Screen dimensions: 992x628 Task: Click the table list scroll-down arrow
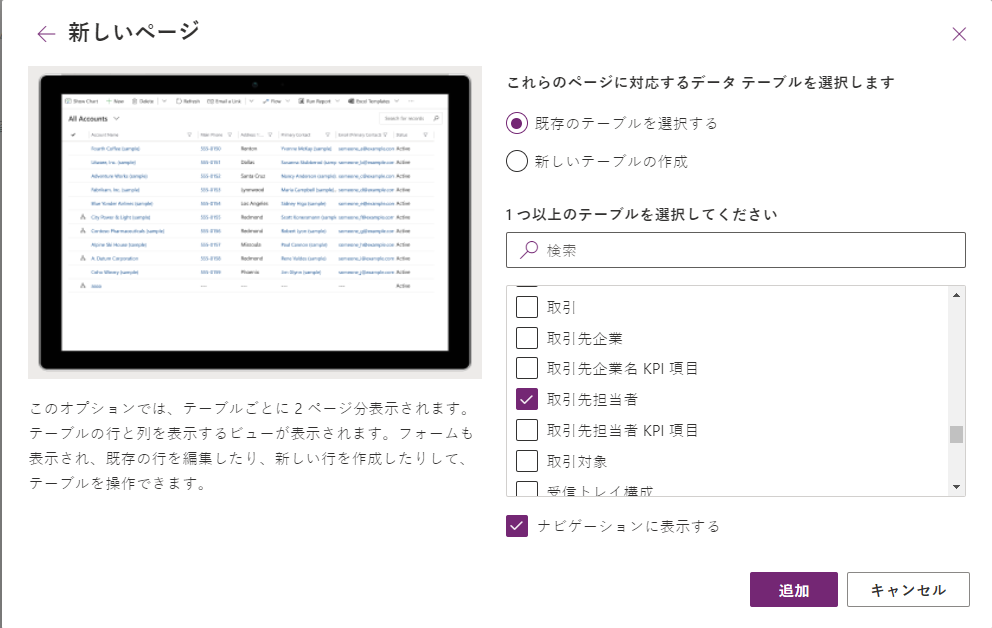957,487
